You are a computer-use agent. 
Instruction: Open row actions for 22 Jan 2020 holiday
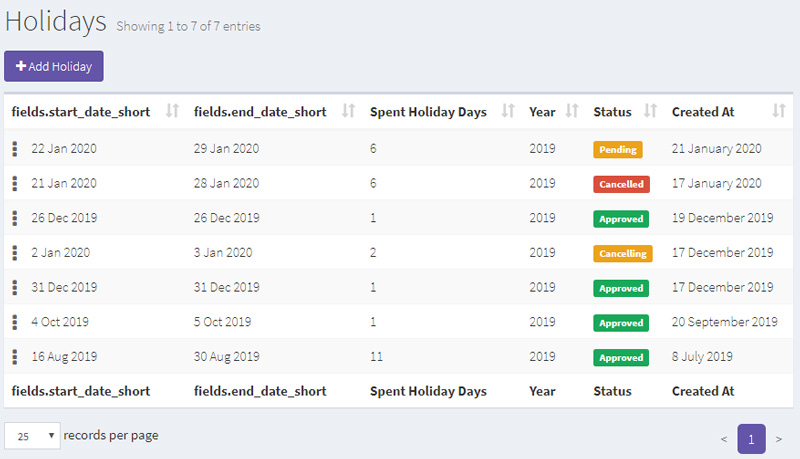(x=15, y=148)
